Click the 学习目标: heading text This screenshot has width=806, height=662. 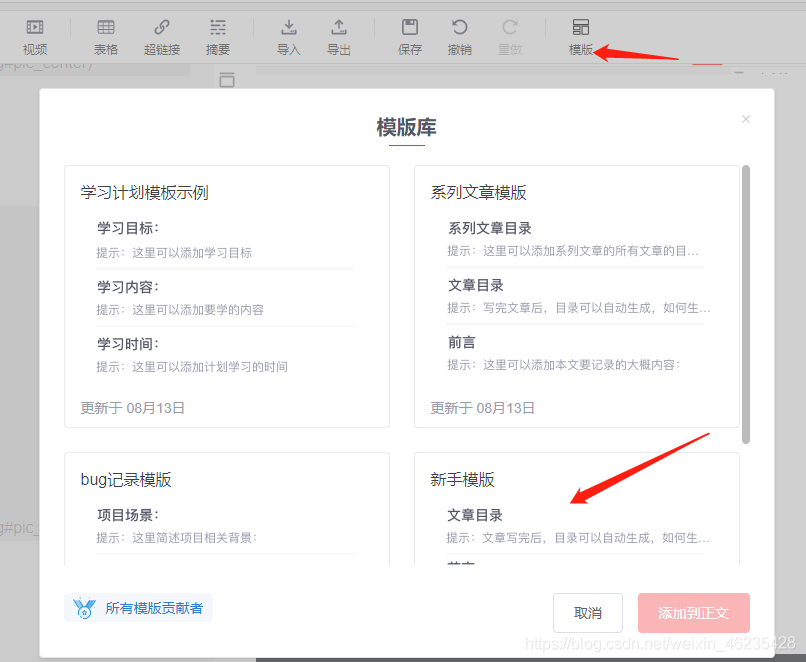pos(128,228)
